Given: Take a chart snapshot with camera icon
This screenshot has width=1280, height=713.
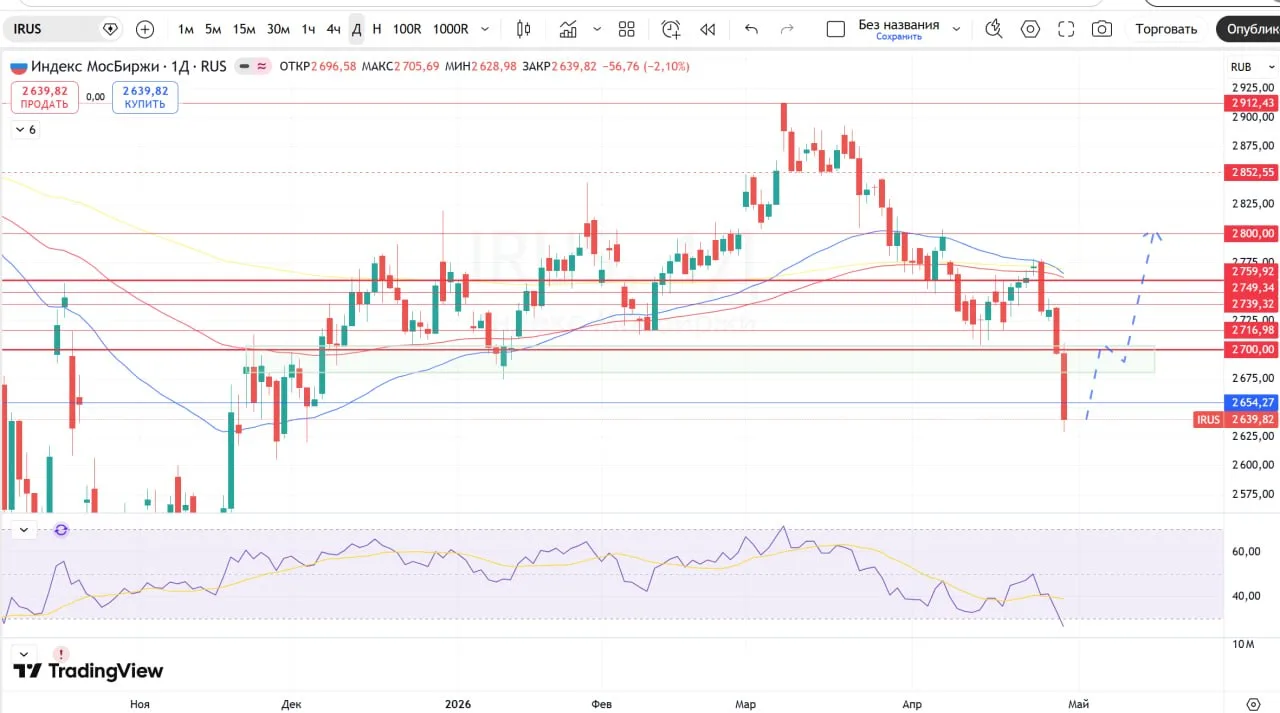Looking at the screenshot, I should coord(1102,29).
